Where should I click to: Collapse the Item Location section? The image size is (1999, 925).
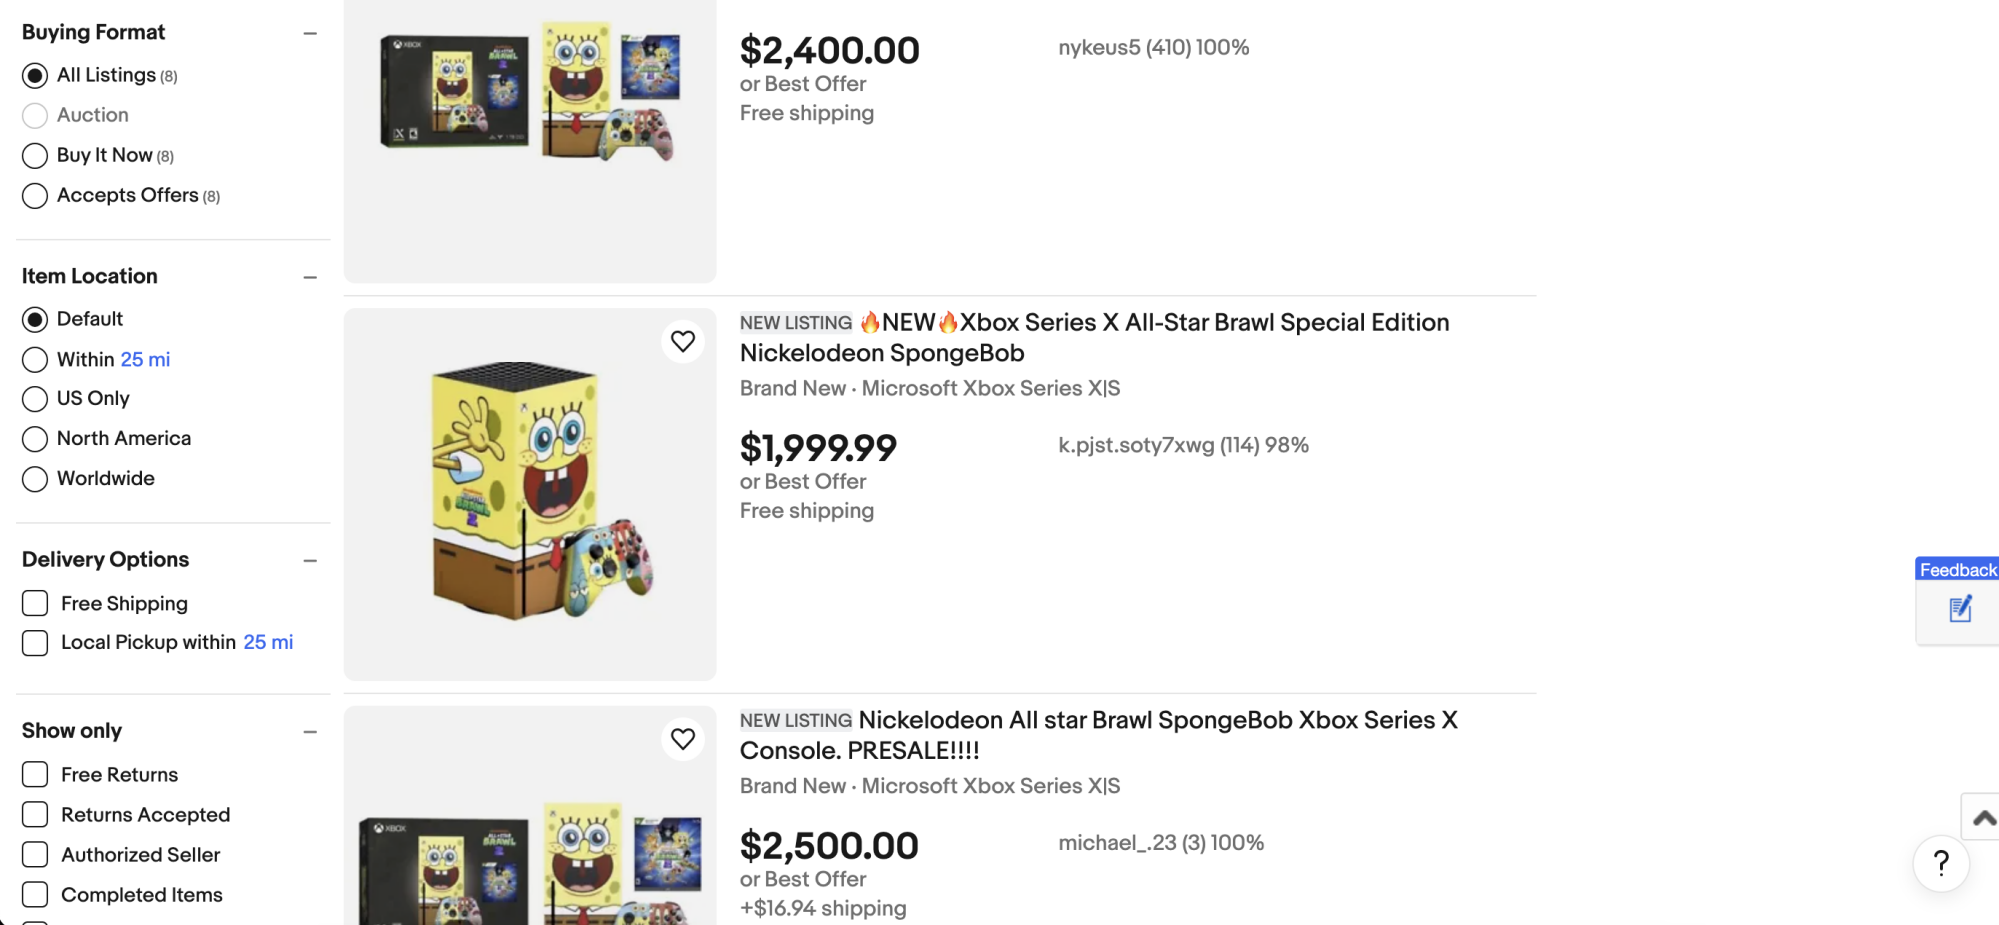310,277
